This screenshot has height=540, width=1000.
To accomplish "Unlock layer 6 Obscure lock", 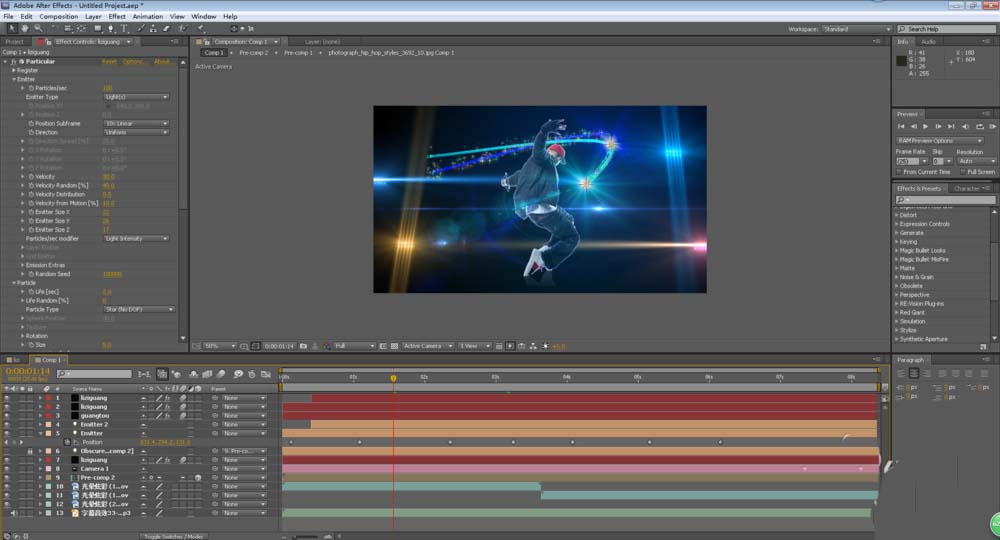I will pos(29,451).
